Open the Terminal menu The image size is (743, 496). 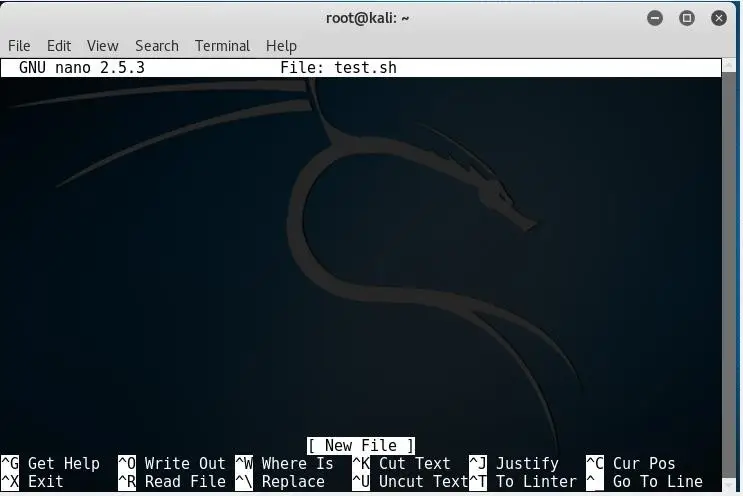coord(222,46)
